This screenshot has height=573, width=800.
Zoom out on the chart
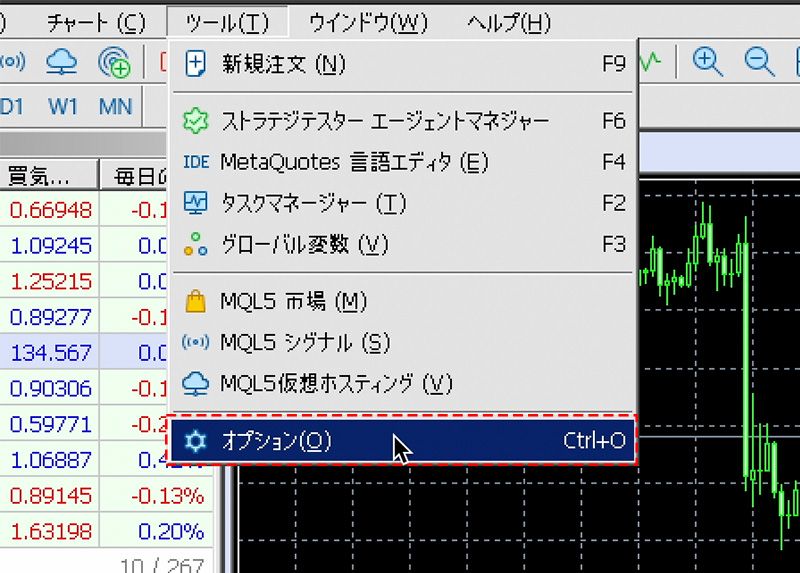pyautogui.click(x=759, y=62)
